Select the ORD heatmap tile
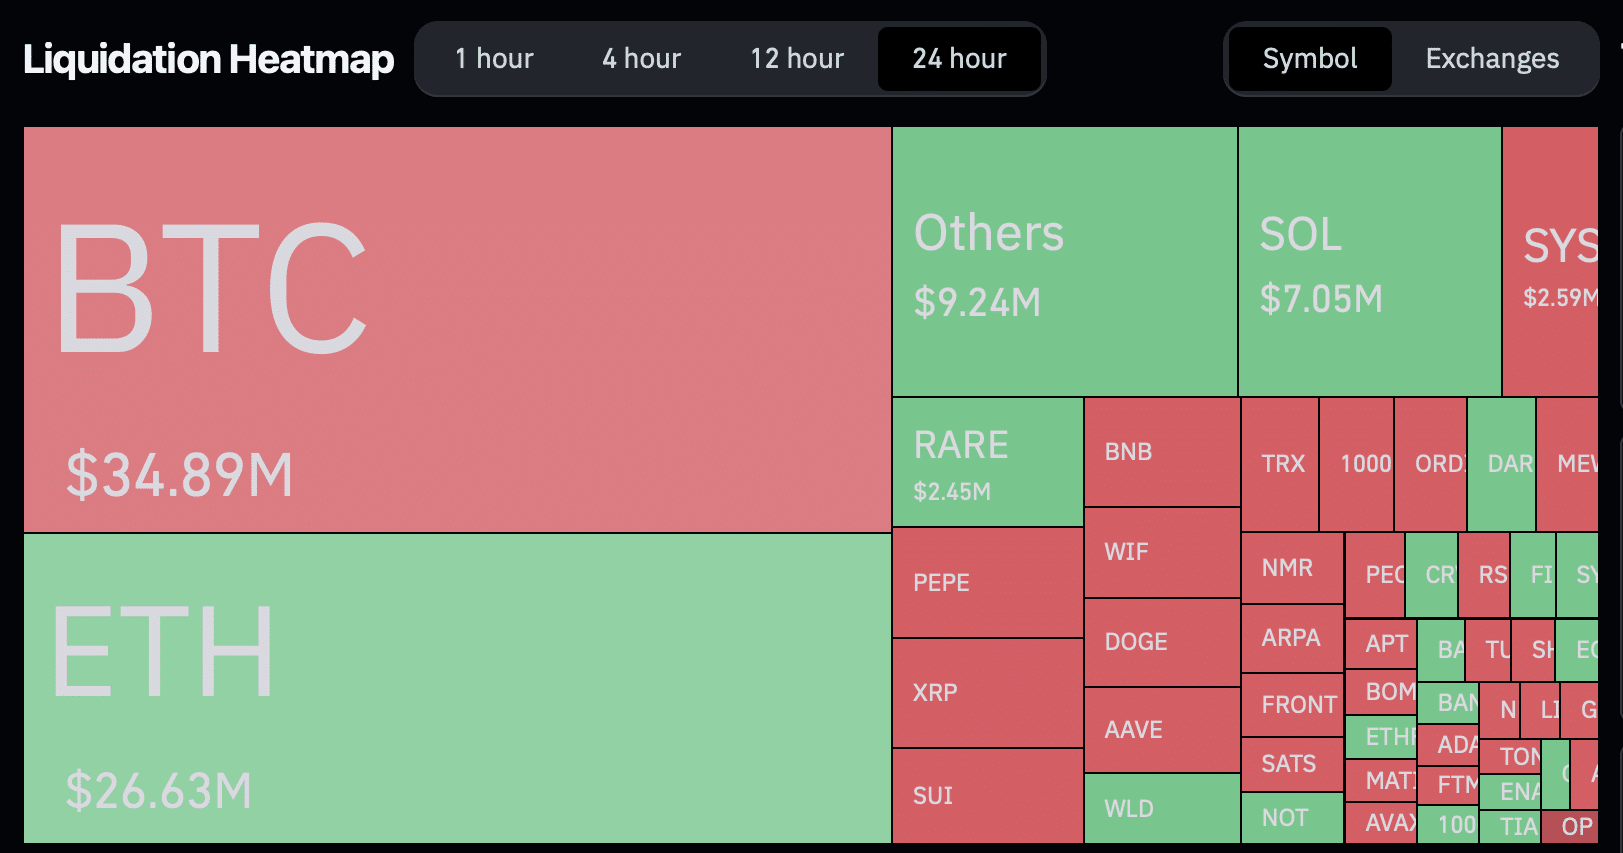The height and width of the screenshot is (853, 1623). [x=1430, y=464]
